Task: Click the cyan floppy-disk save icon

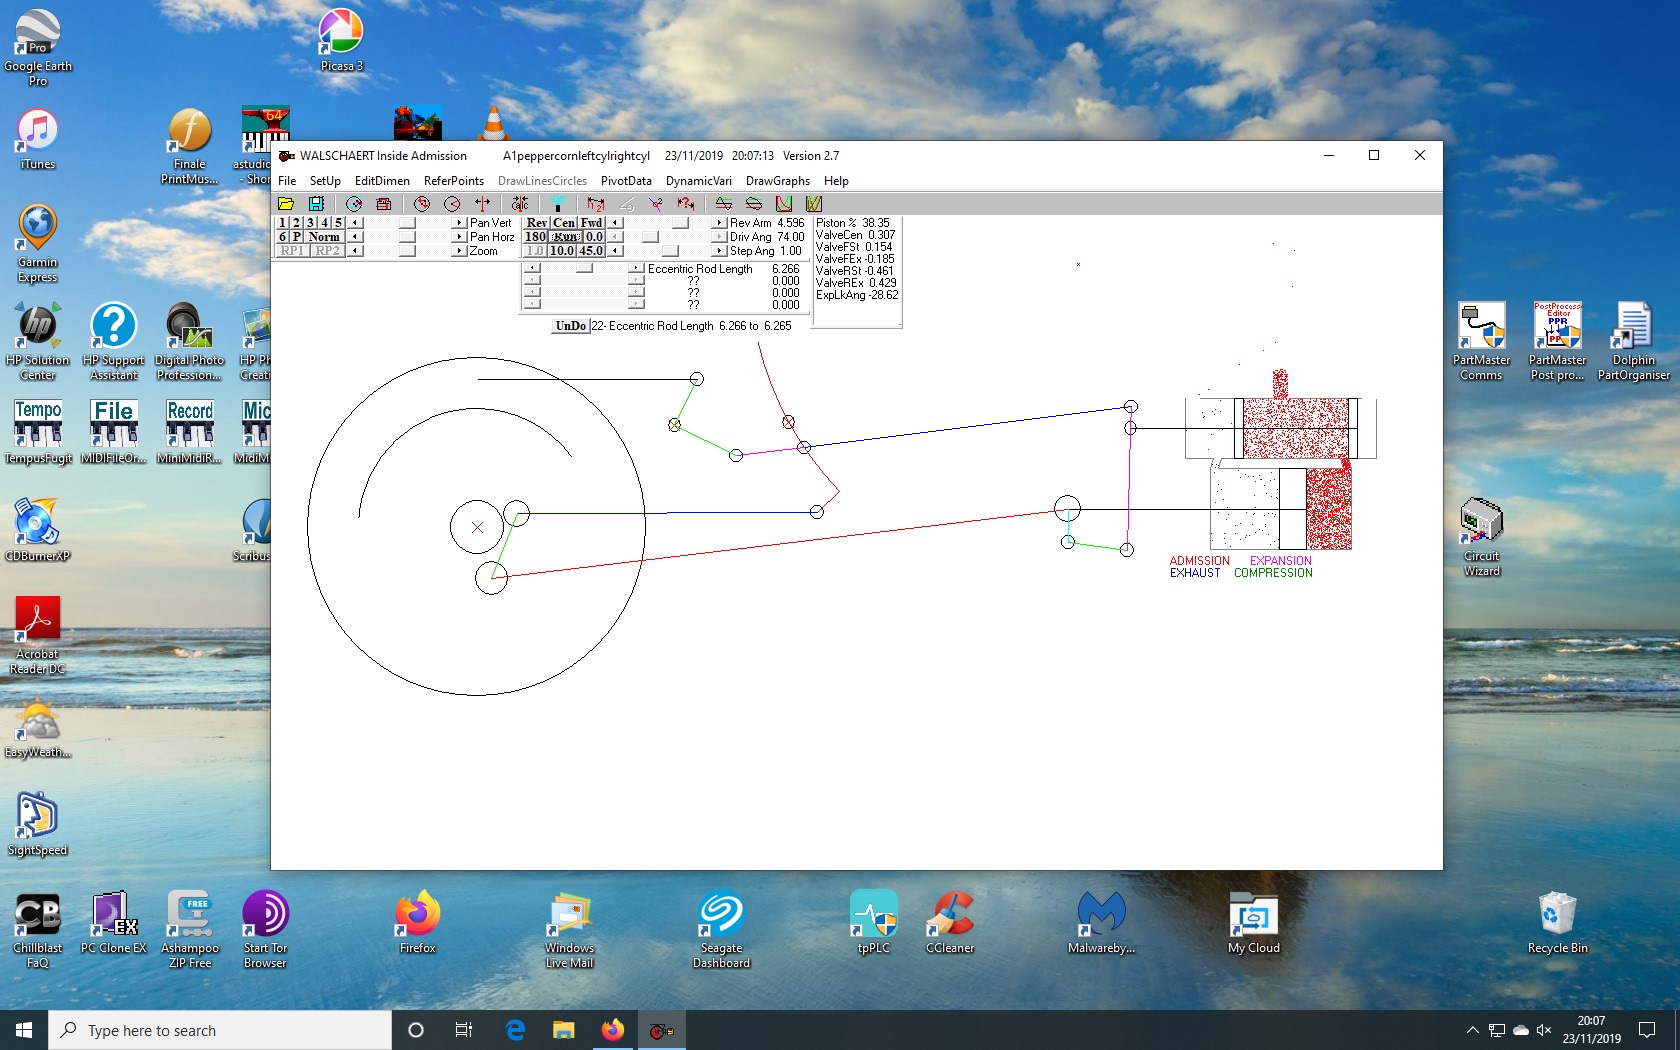Action: tap(316, 204)
